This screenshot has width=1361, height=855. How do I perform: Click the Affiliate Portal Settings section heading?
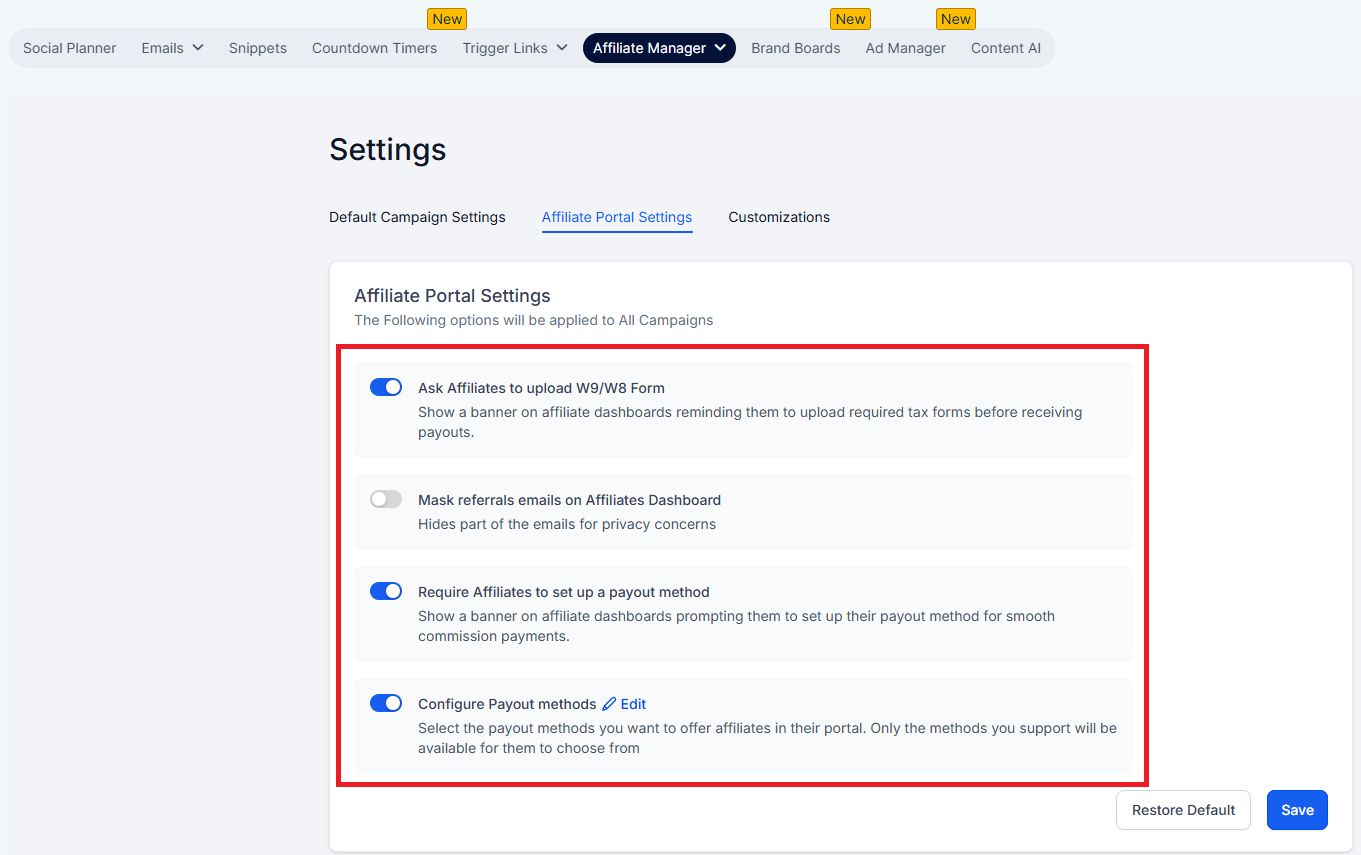452,296
